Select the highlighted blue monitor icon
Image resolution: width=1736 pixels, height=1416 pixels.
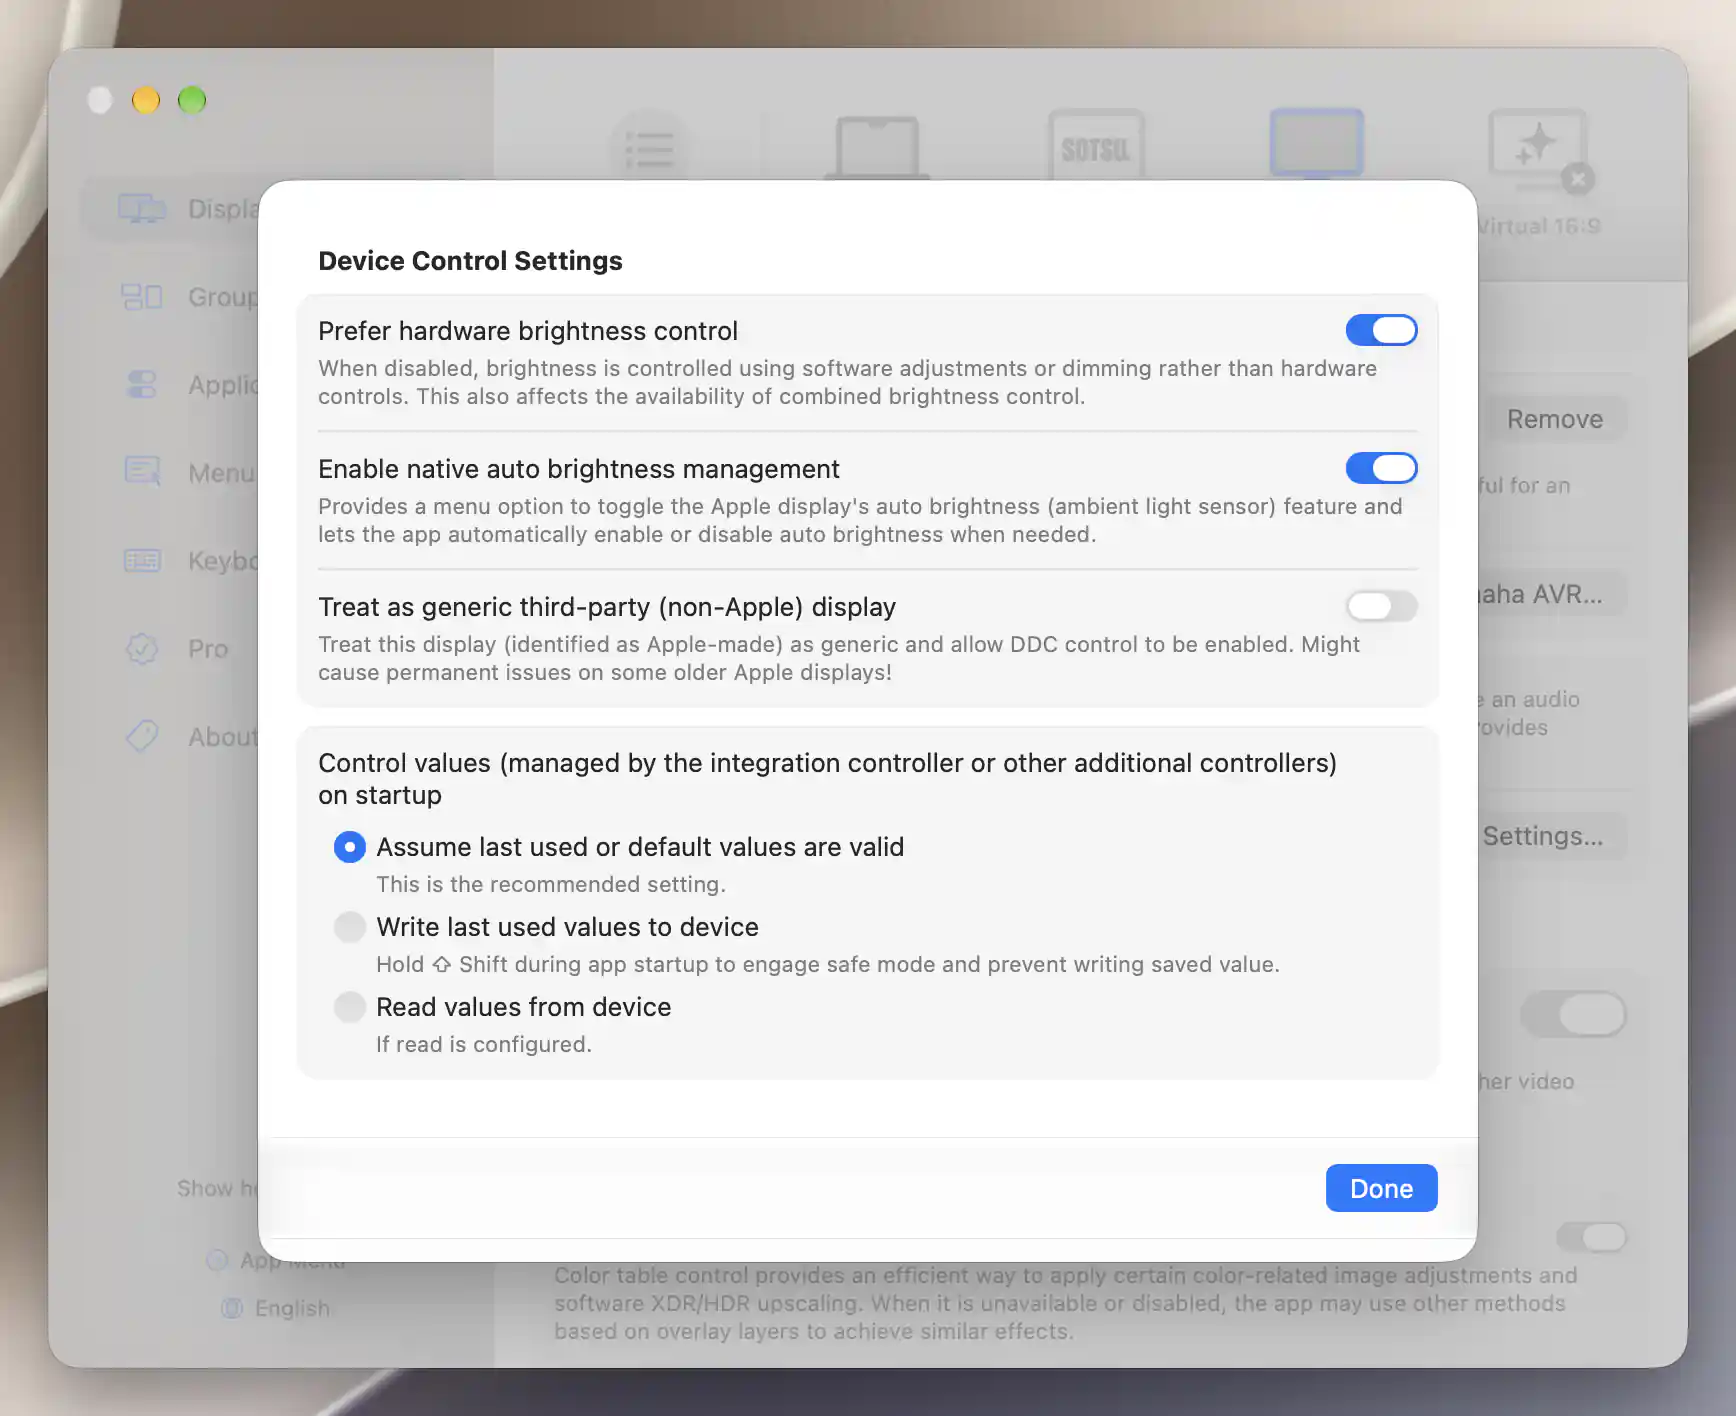coord(1316,144)
